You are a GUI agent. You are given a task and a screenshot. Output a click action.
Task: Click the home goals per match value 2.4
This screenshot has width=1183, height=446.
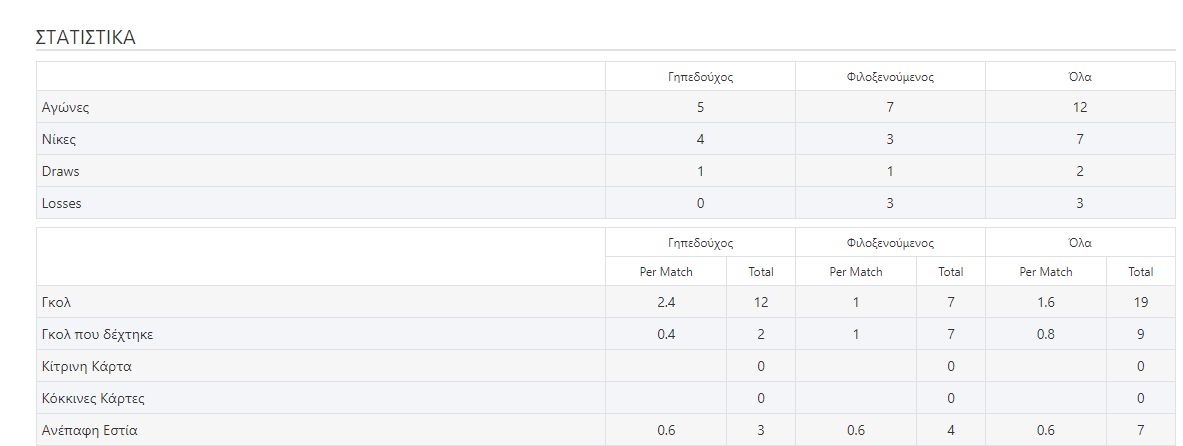coord(666,302)
